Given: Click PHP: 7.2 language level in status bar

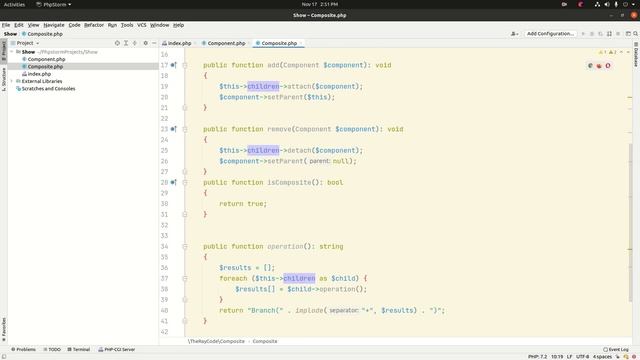Looking at the screenshot, I should [x=537, y=356].
